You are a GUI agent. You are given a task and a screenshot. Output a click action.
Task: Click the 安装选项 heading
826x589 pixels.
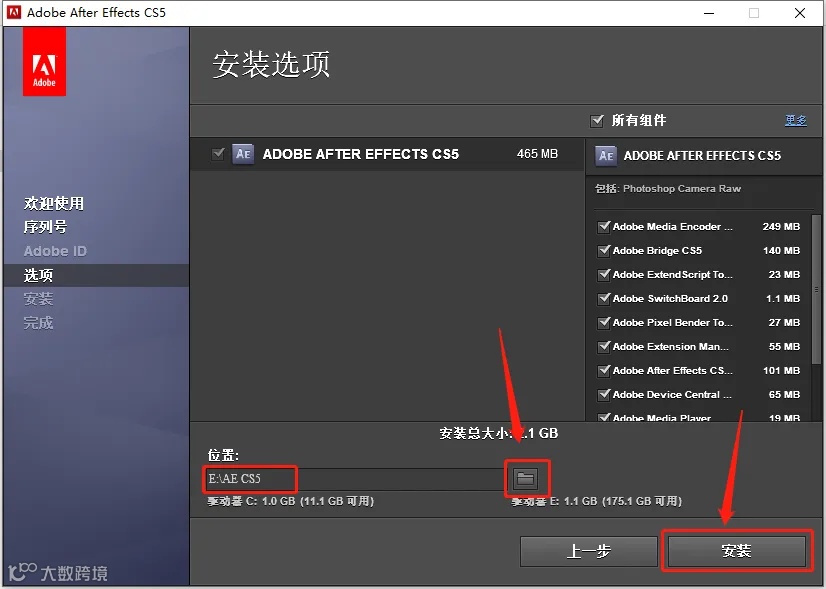271,64
